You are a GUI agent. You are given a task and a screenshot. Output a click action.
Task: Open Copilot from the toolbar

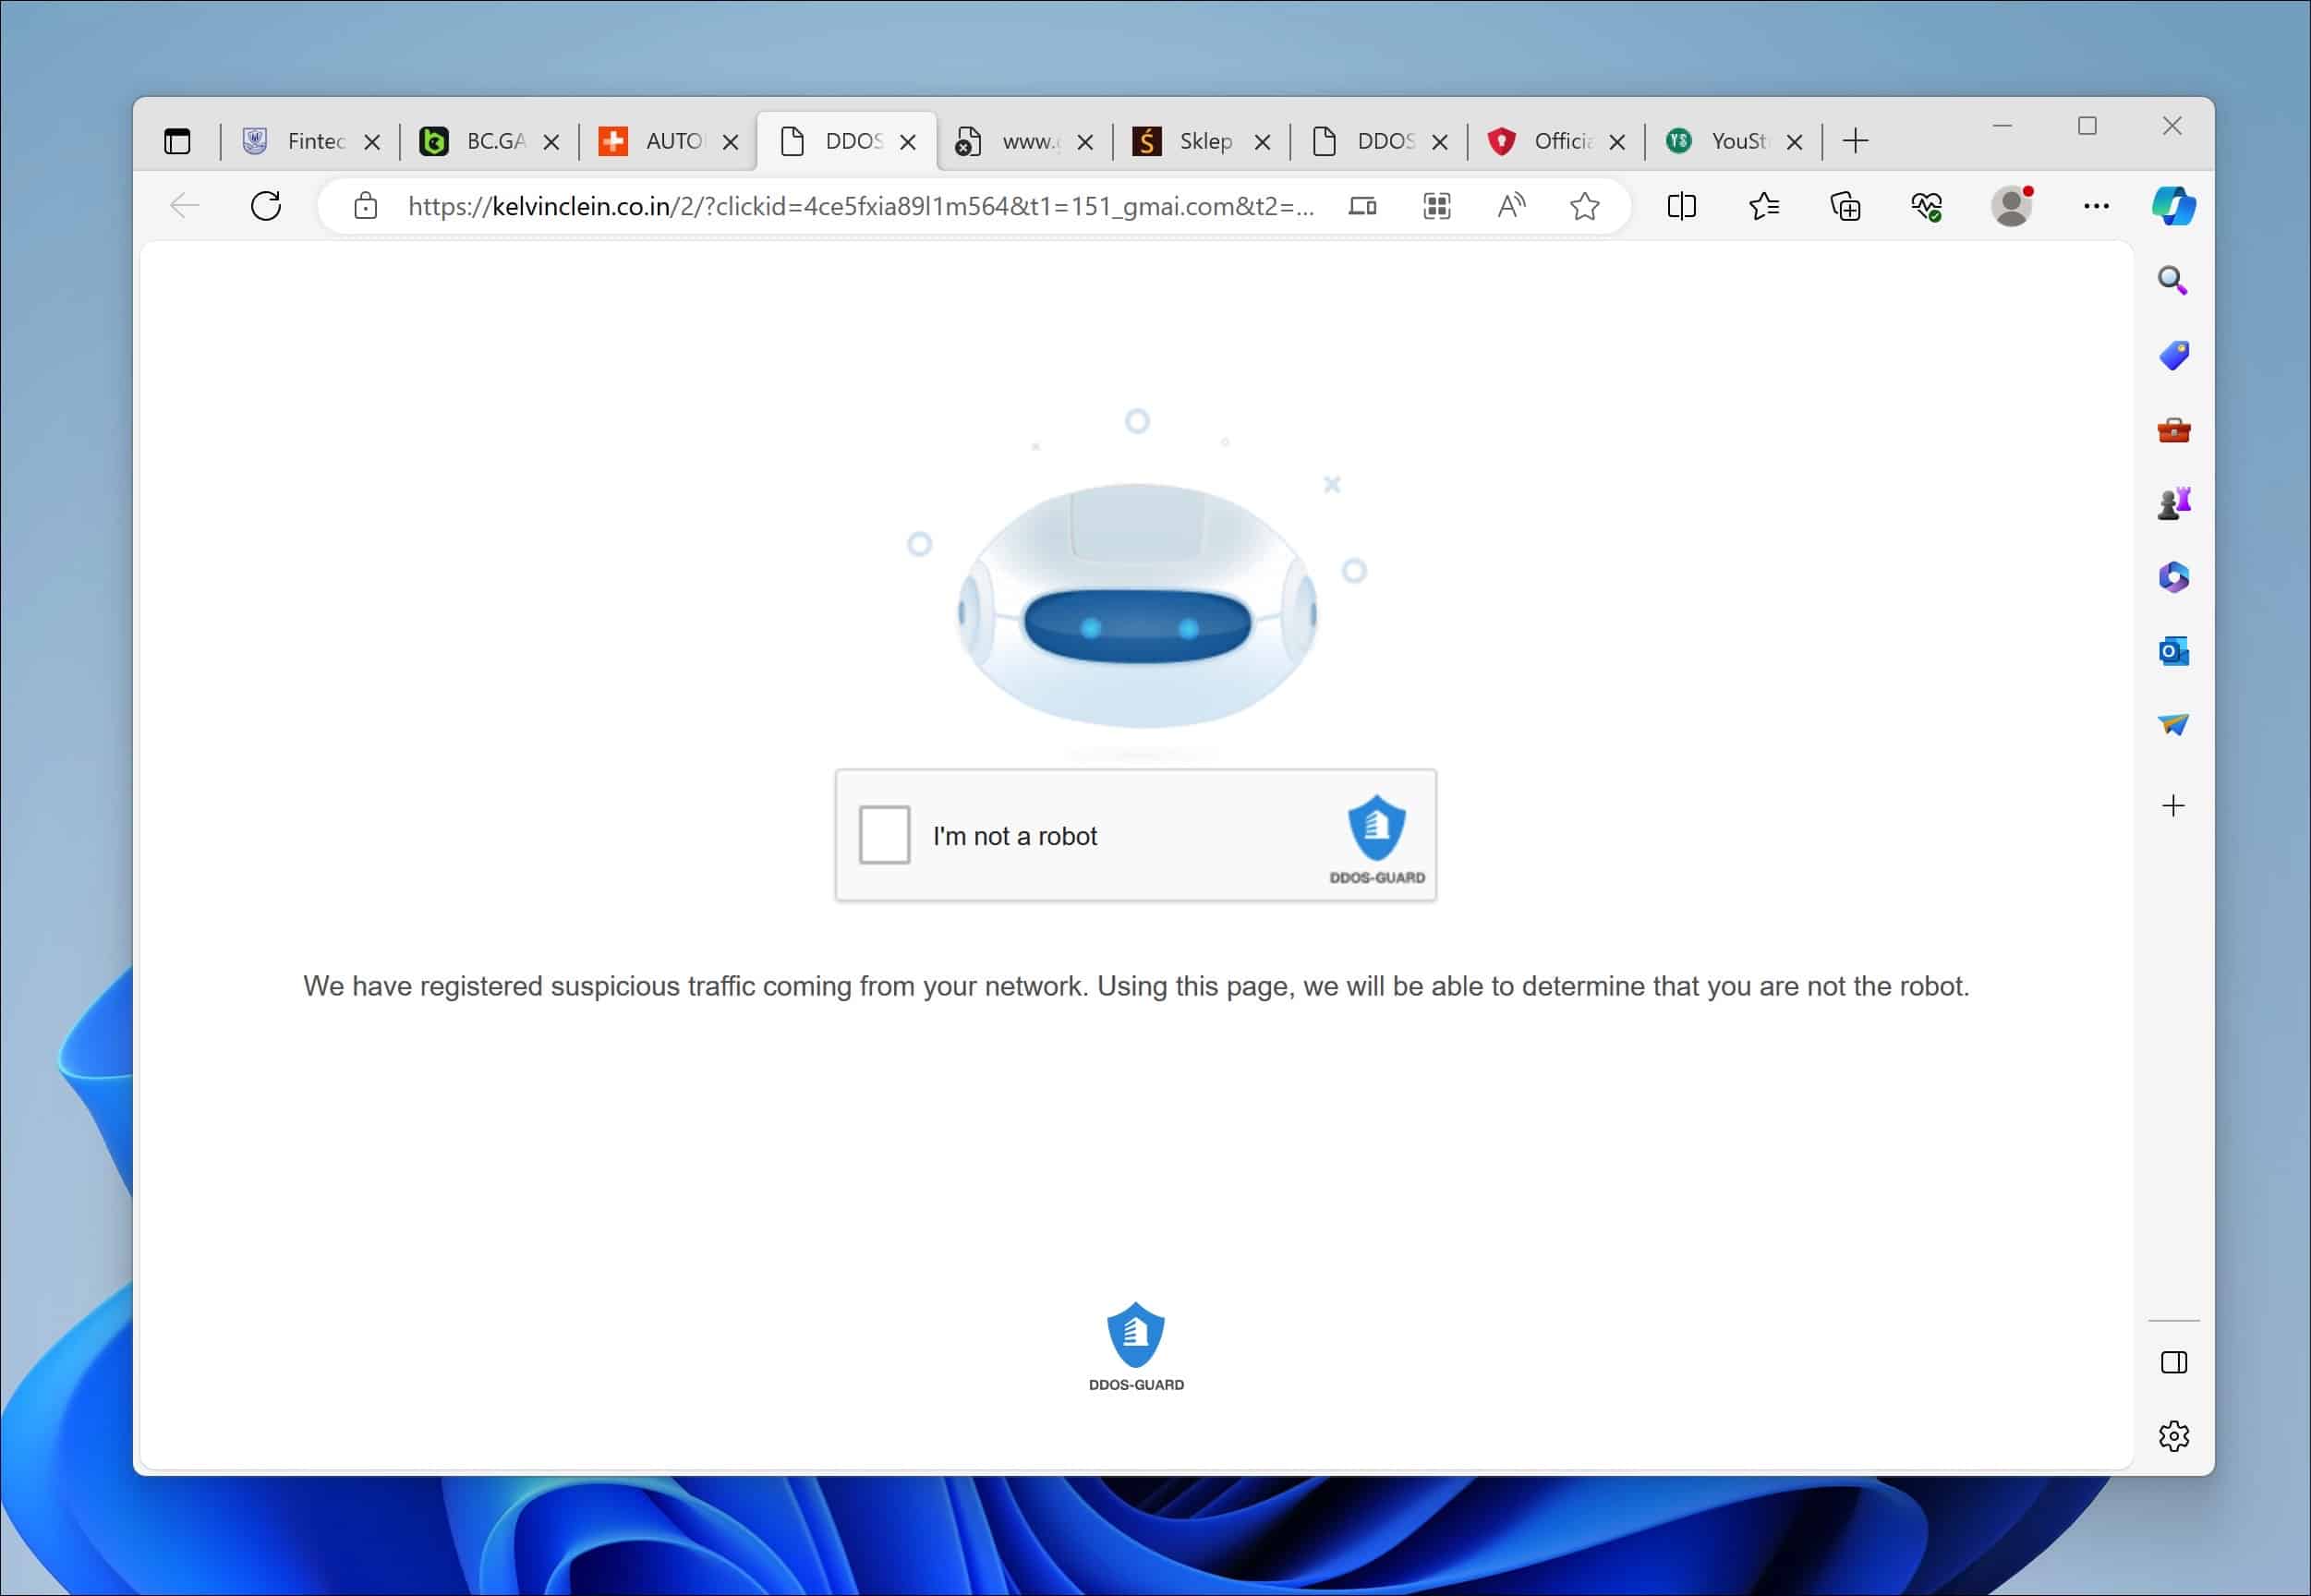[x=2174, y=206]
